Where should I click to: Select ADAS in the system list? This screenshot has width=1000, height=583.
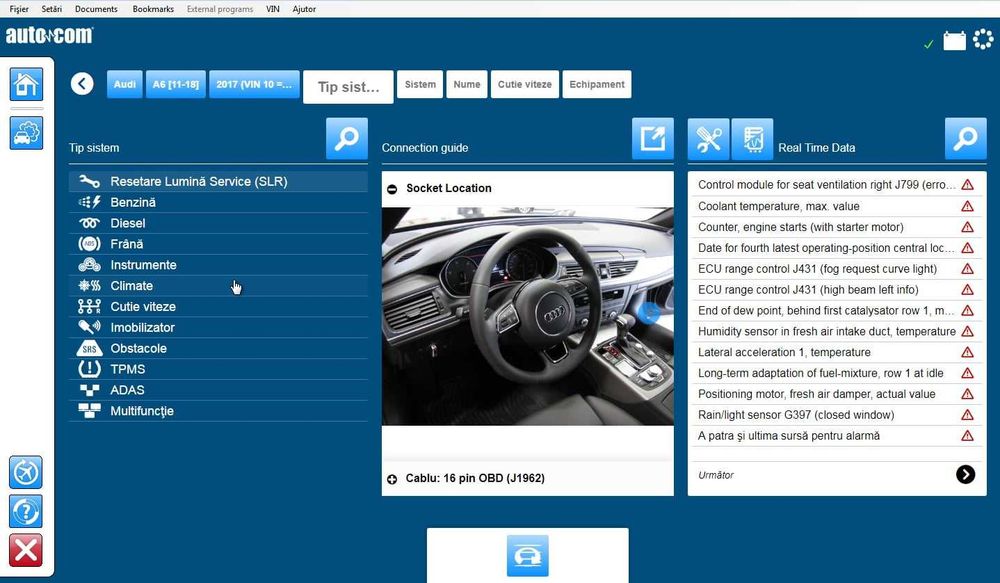(218, 390)
